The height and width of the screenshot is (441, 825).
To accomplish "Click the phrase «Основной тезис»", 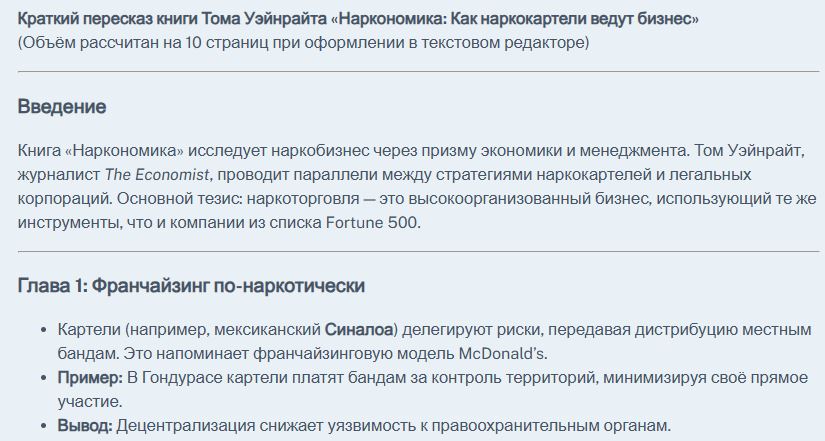I will tap(178, 199).
